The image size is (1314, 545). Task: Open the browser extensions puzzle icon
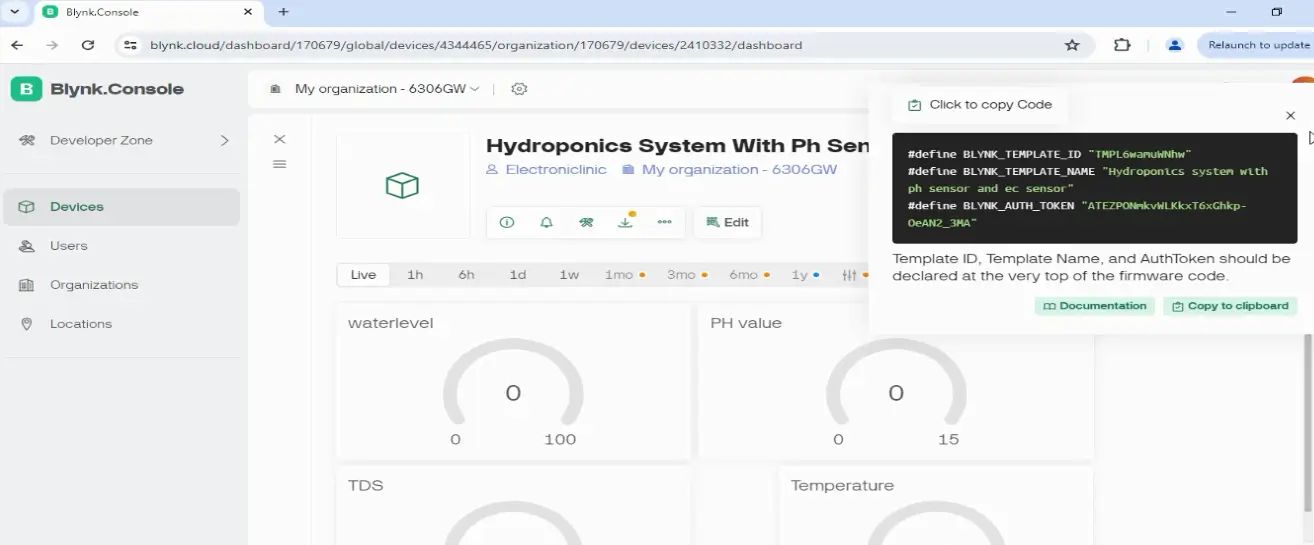1122,45
